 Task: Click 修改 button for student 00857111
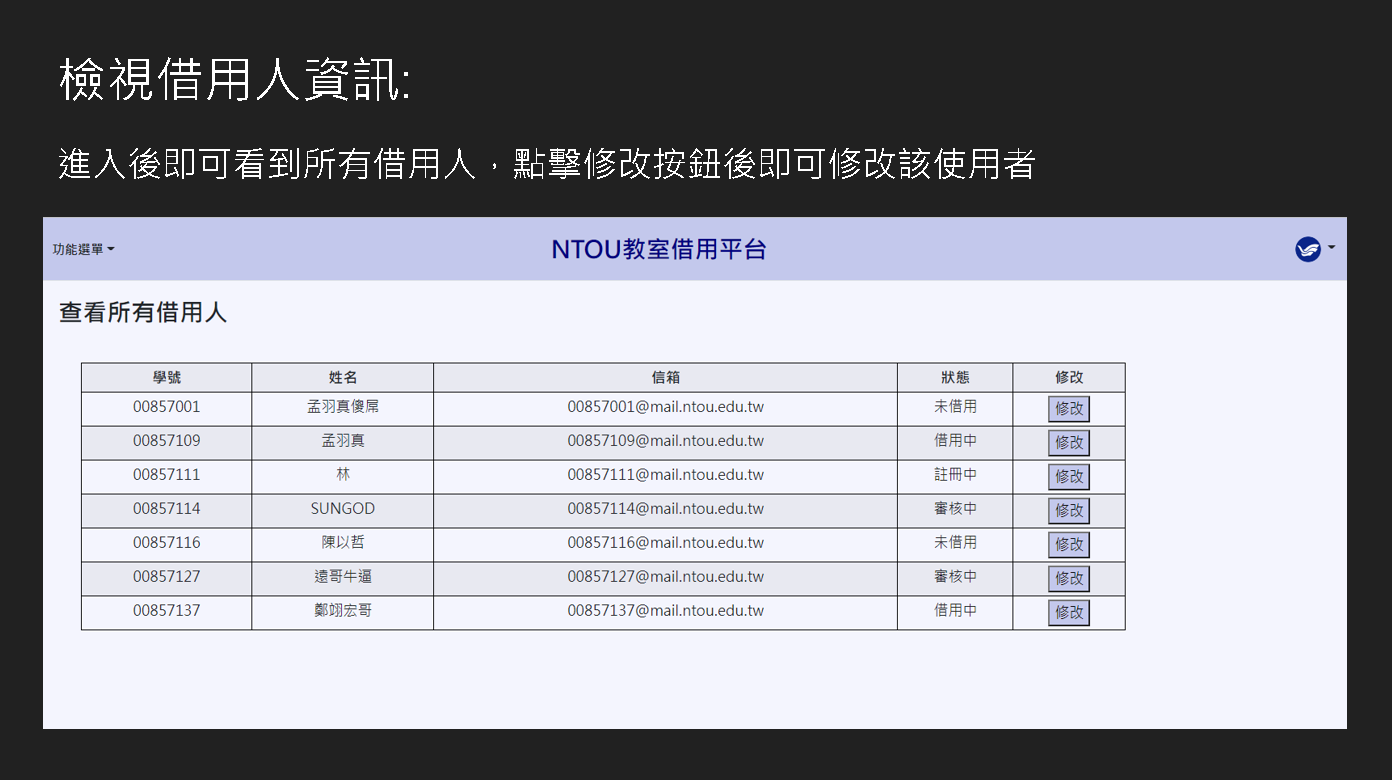point(1069,477)
